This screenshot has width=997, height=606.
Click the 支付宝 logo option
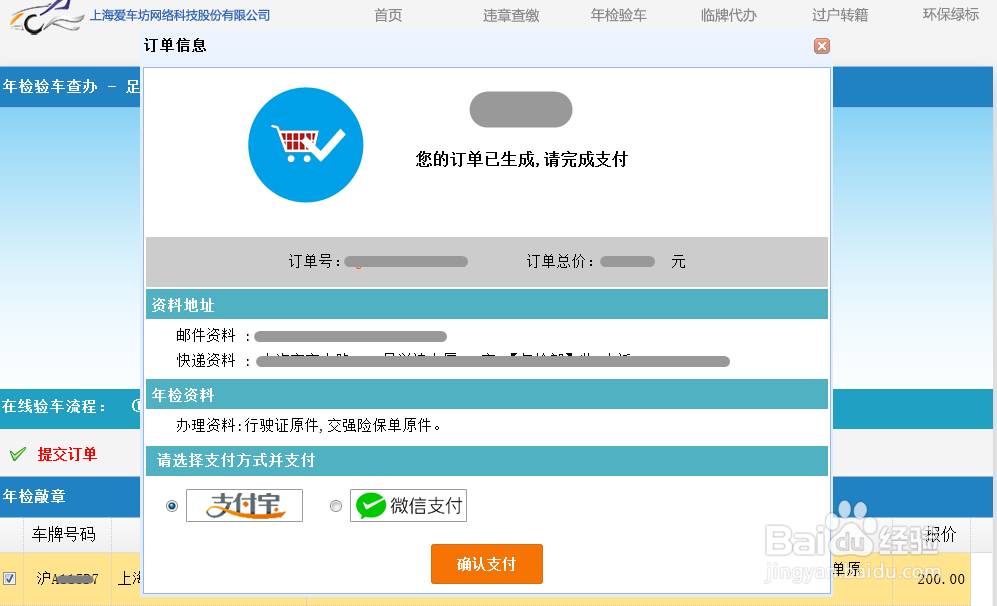click(x=244, y=506)
